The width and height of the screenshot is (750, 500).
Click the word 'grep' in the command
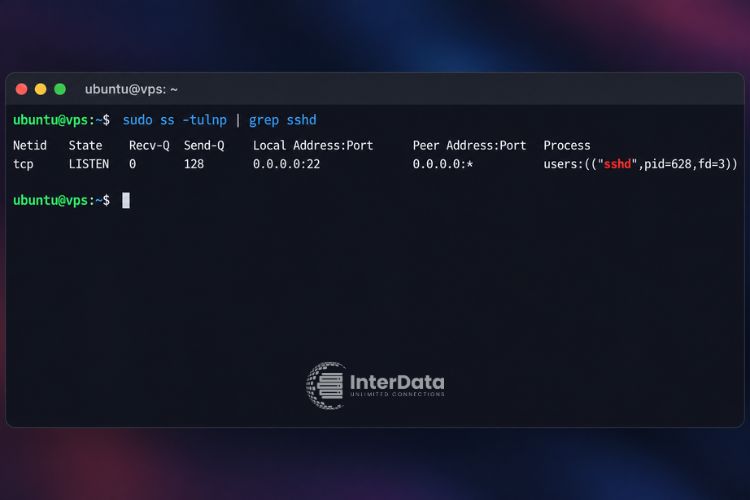tap(264, 121)
